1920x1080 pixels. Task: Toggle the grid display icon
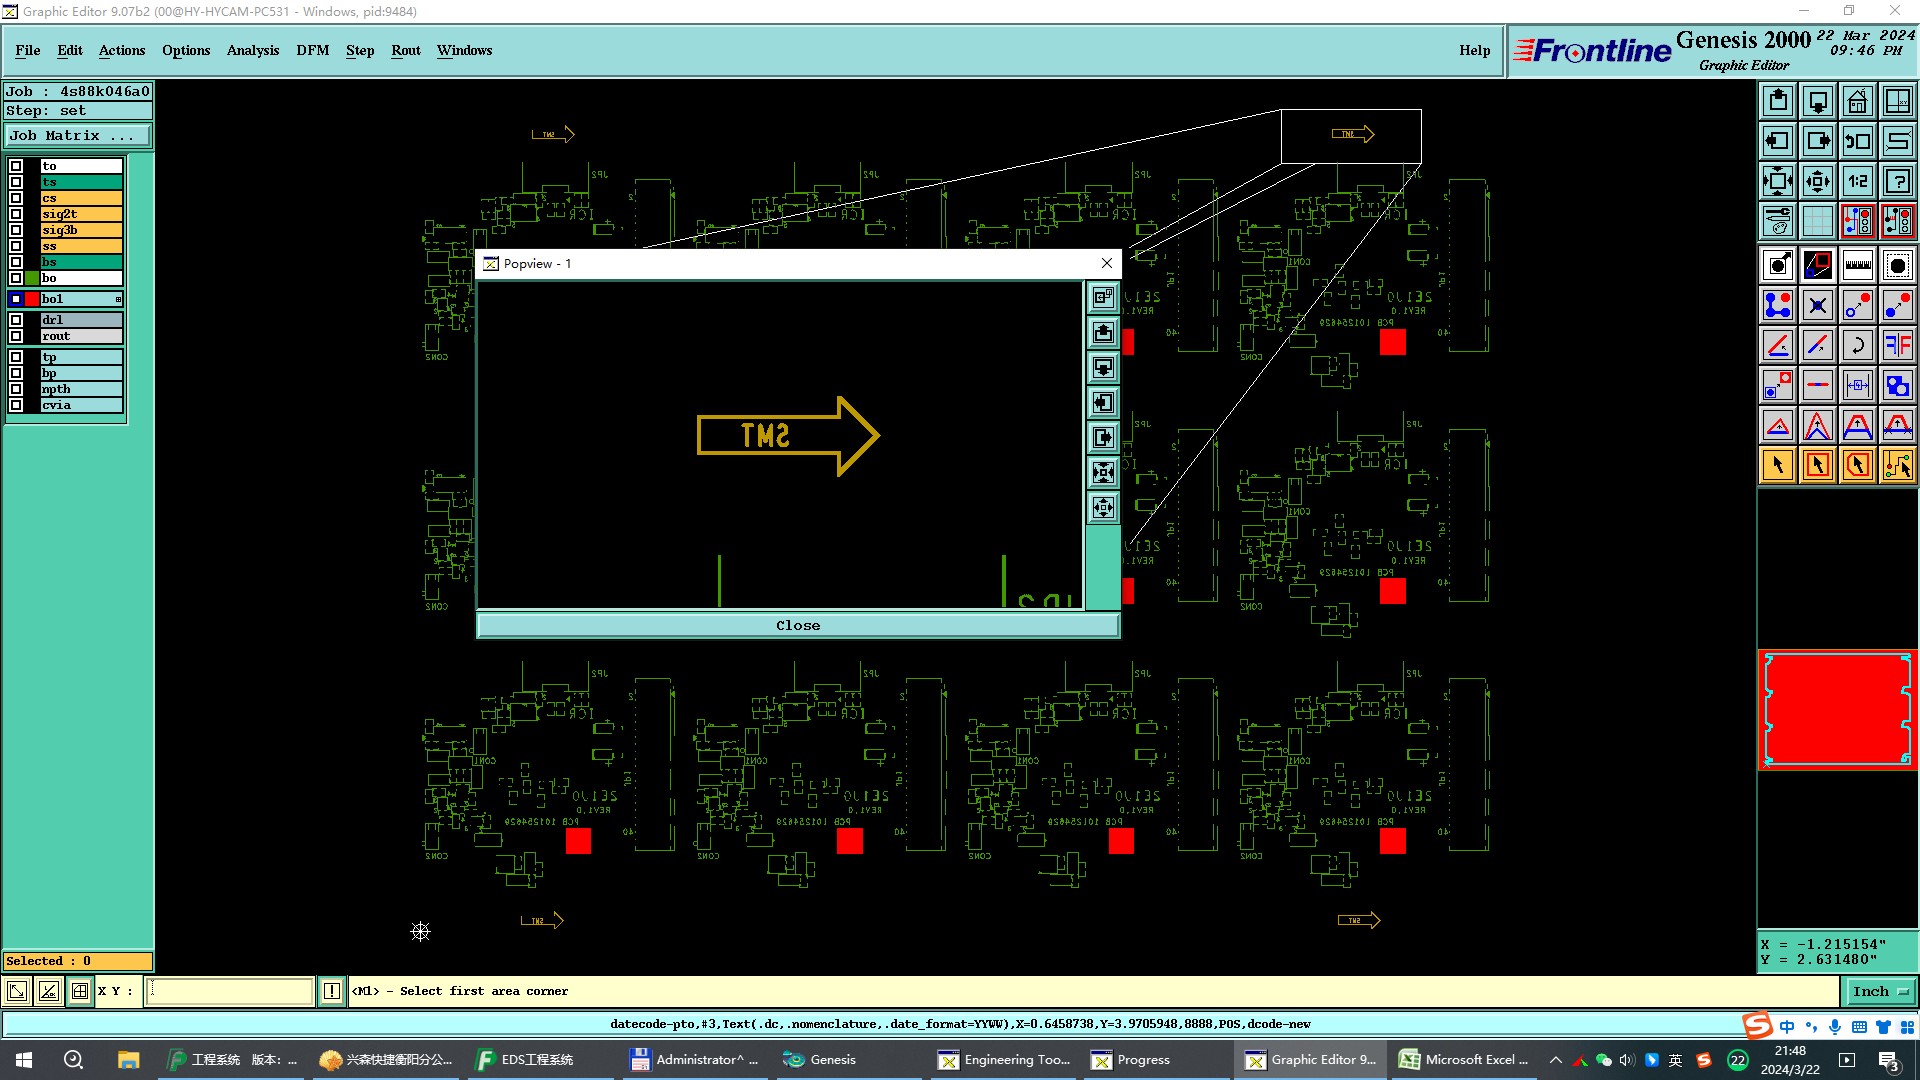[1817, 221]
